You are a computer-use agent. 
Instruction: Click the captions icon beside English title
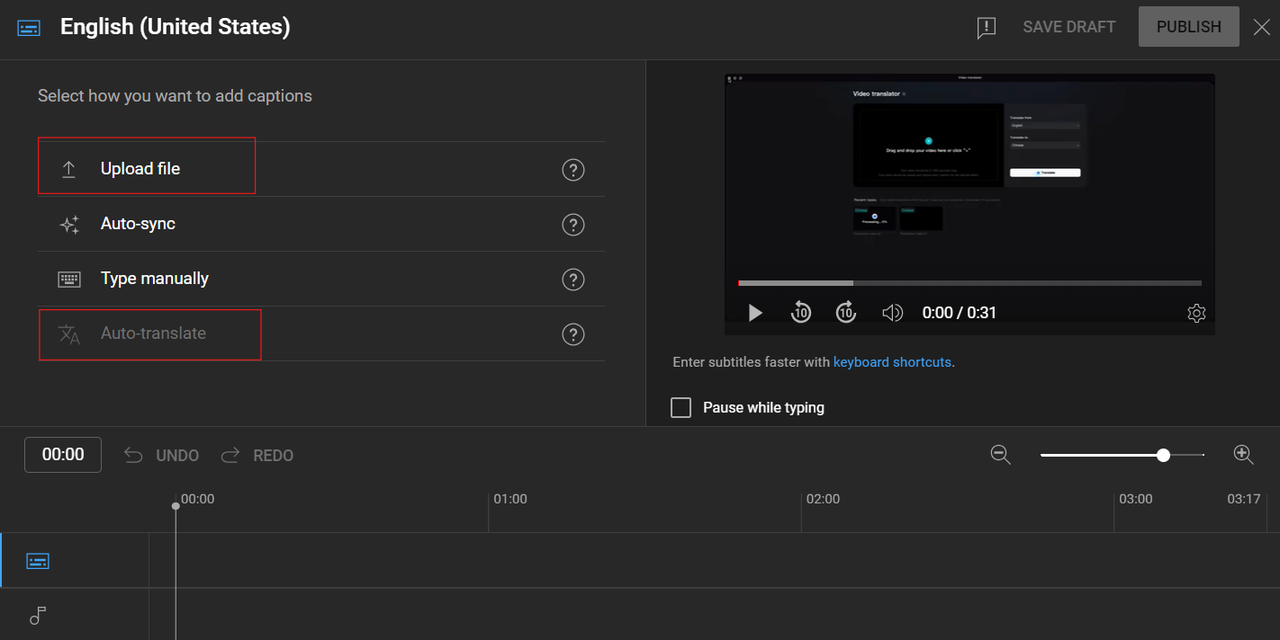pos(29,28)
